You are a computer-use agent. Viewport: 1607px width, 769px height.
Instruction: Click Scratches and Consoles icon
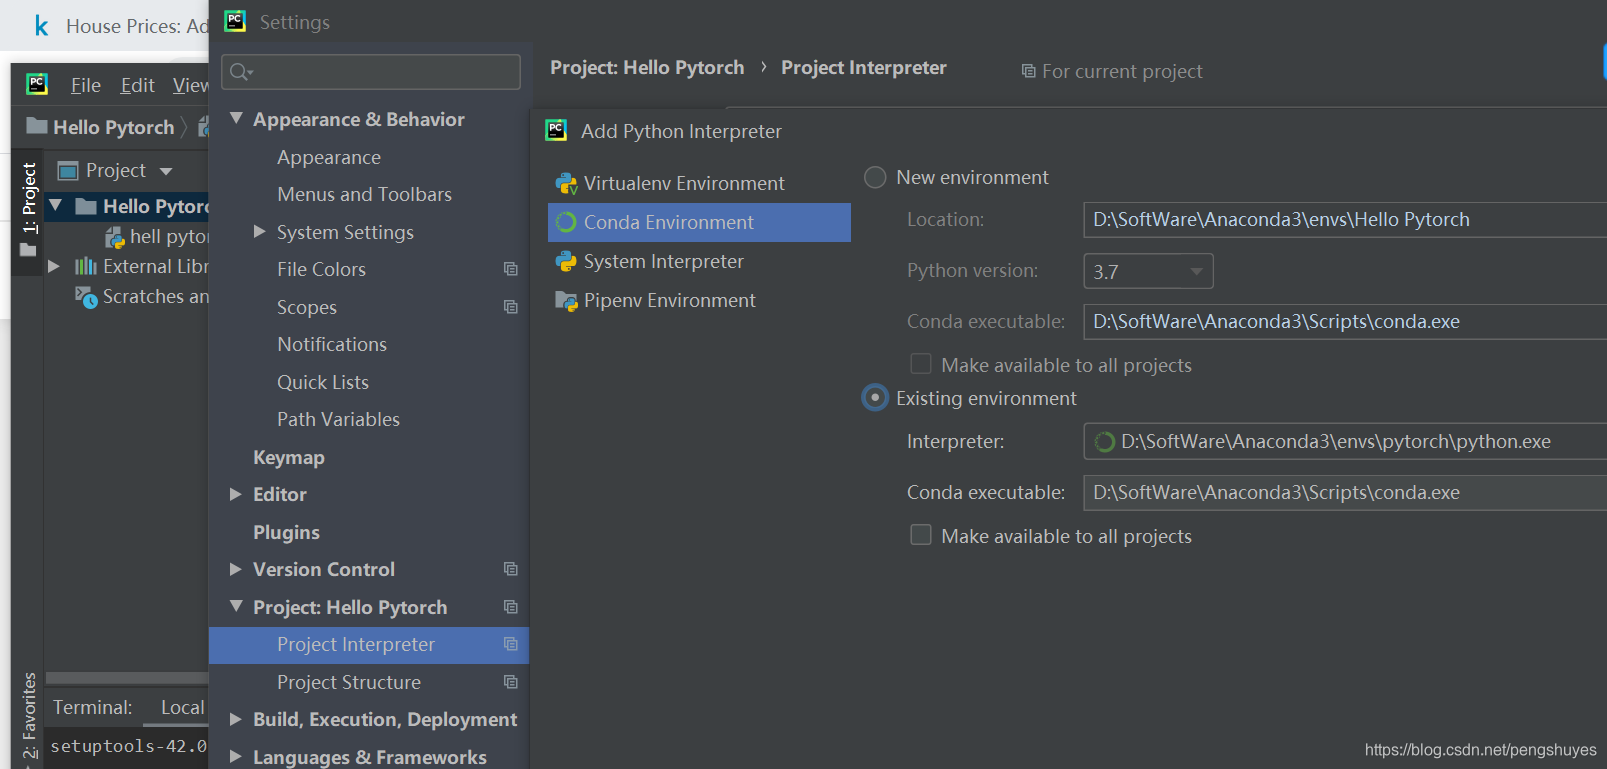click(x=86, y=297)
